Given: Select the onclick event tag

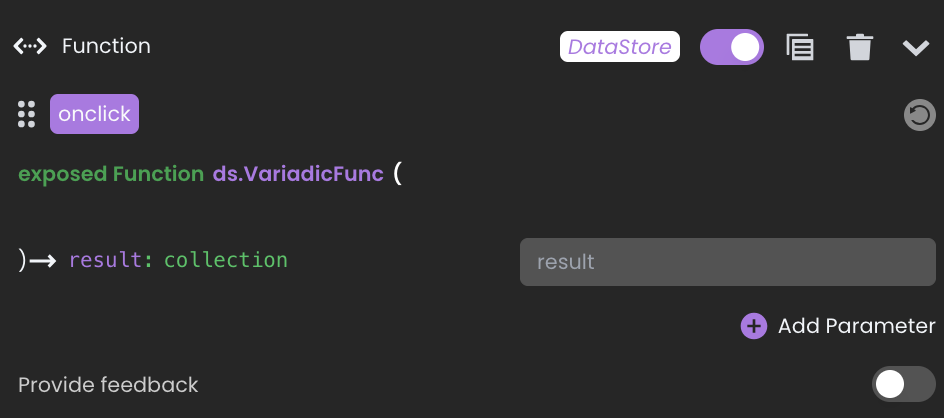Looking at the screenshot, I should click(95, 114).
